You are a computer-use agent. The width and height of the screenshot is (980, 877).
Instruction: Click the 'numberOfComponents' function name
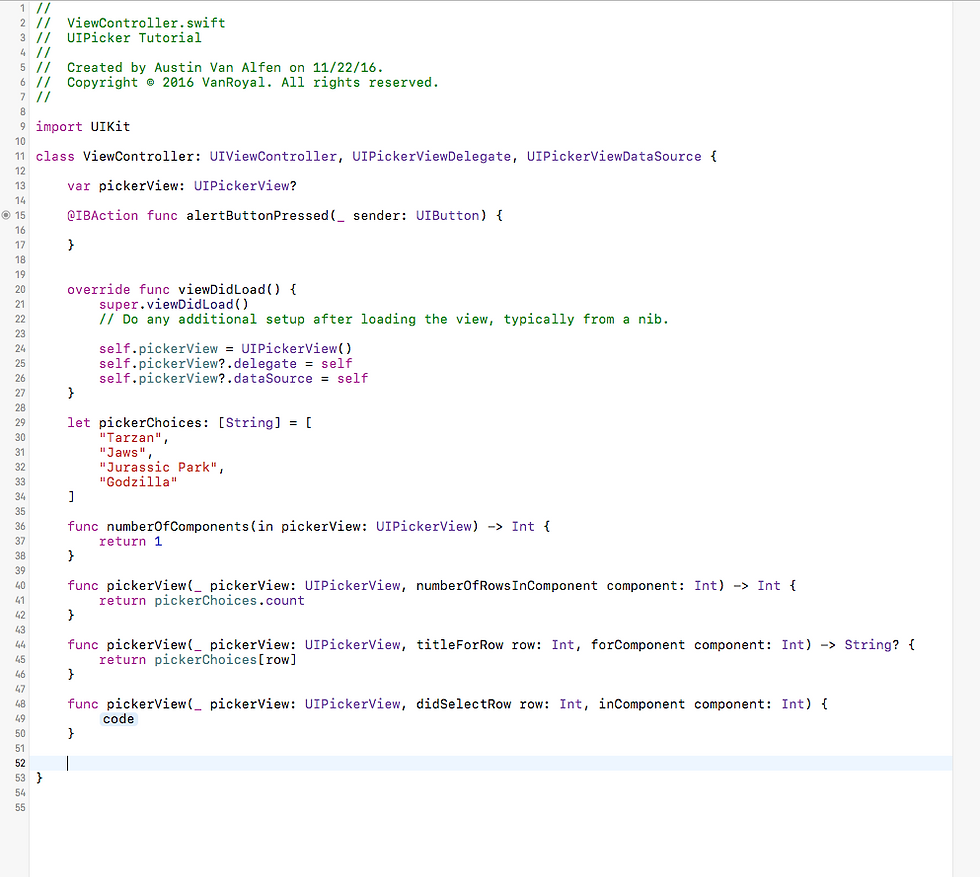point(178,527)
